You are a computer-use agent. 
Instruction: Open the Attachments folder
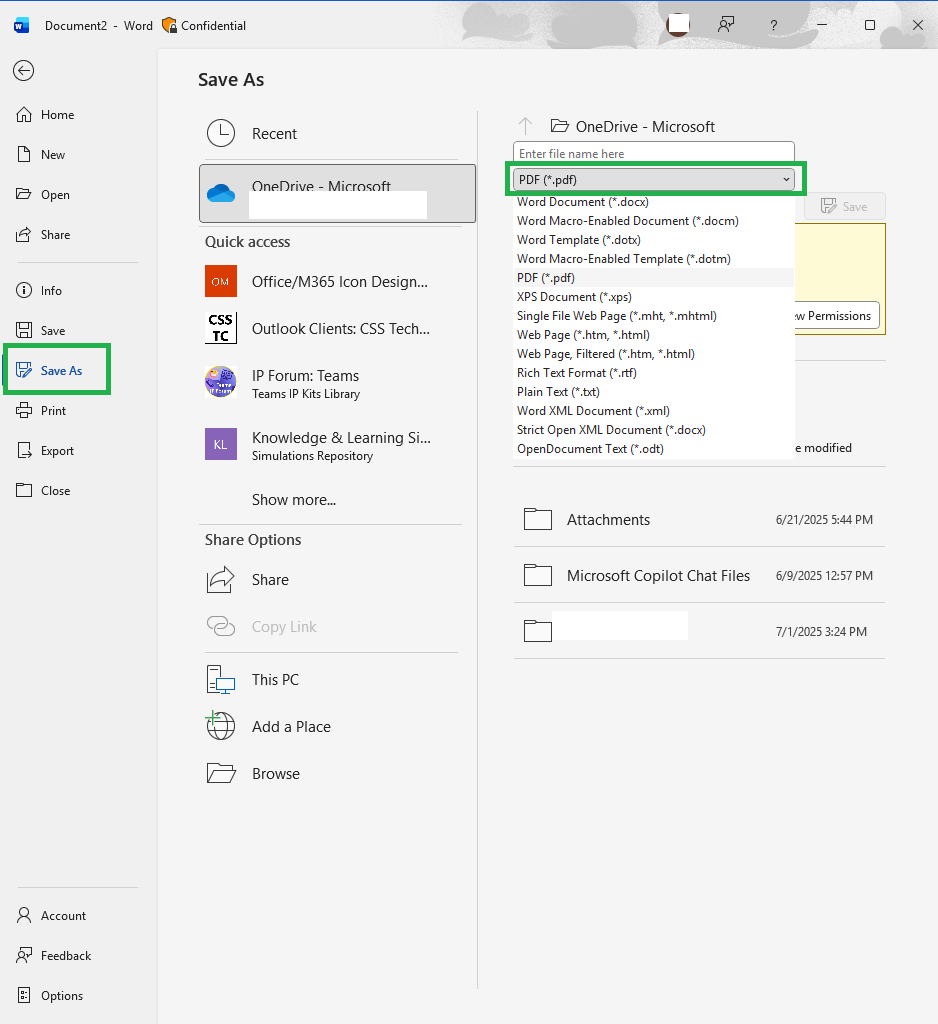coord(699,519)
